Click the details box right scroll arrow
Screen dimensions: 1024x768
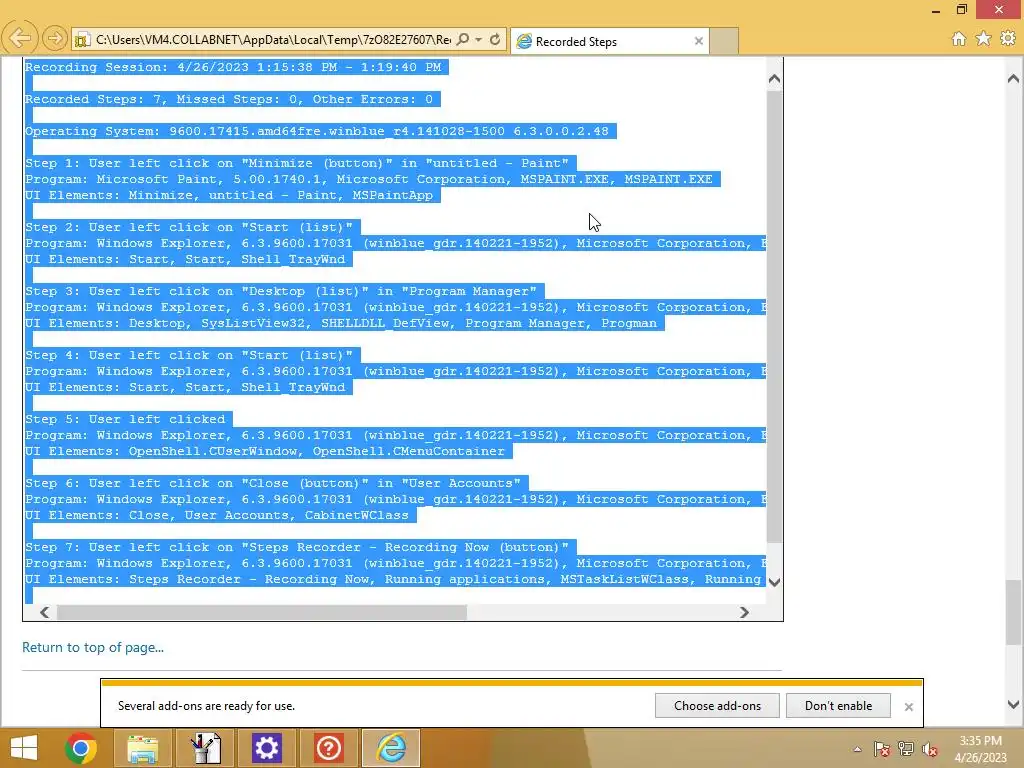[744, 613]
